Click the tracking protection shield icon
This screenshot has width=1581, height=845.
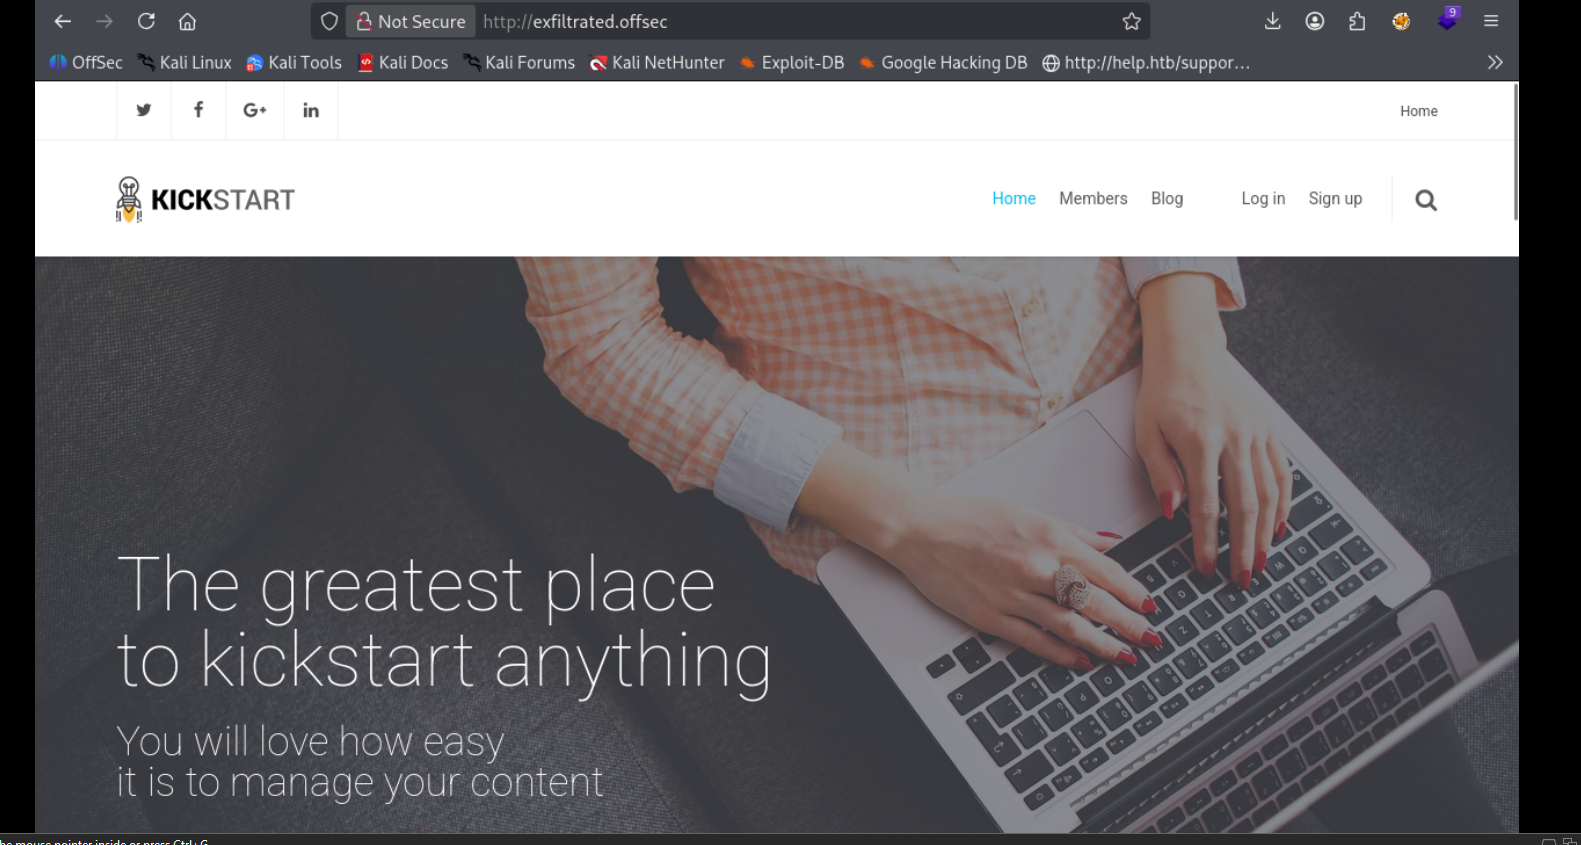coord(329,21)
